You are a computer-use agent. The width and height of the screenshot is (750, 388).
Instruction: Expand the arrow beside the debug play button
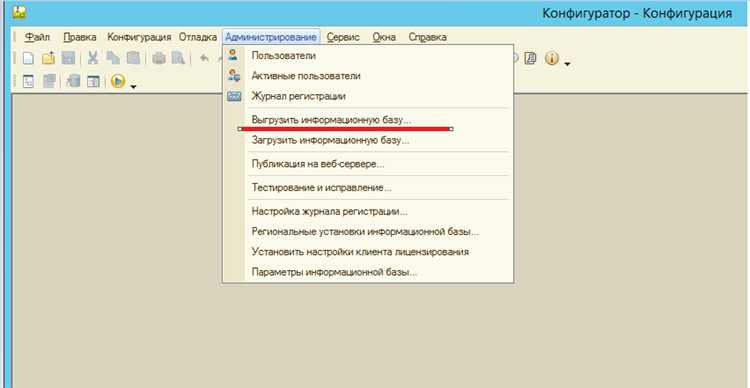pos(133,86)
